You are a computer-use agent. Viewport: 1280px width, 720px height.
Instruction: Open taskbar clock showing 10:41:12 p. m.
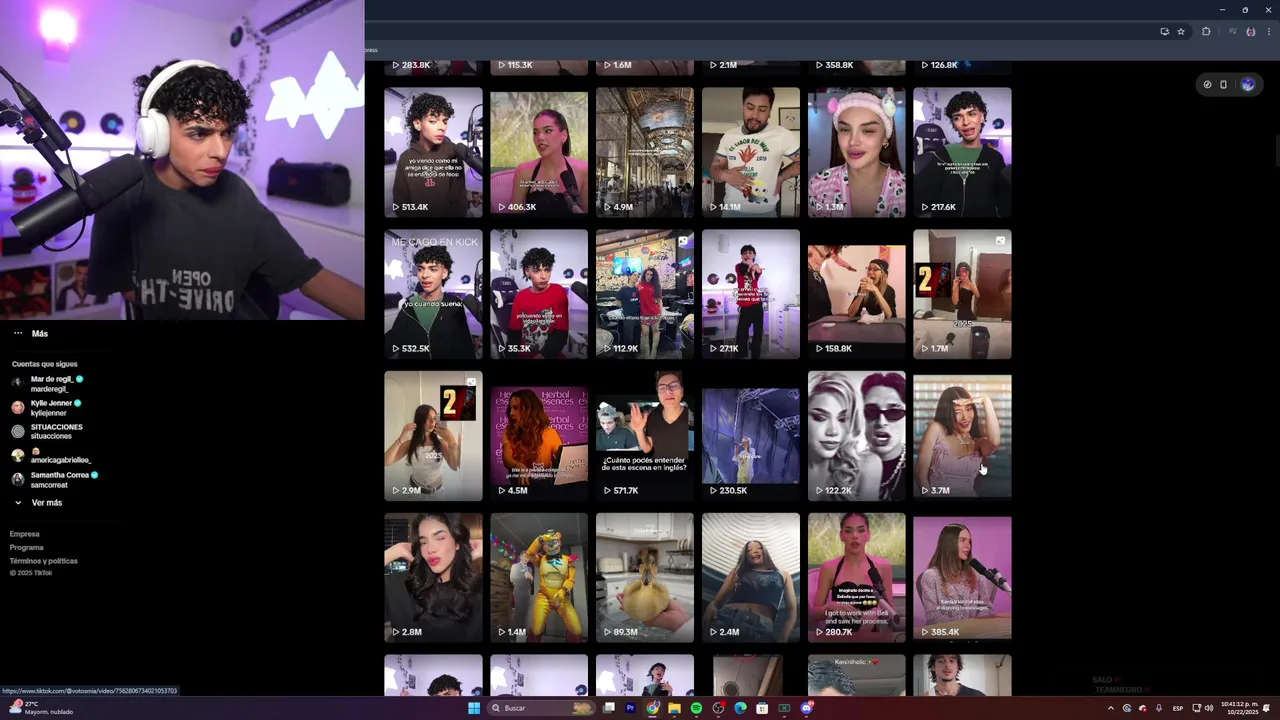click(x=1238, y=708)
